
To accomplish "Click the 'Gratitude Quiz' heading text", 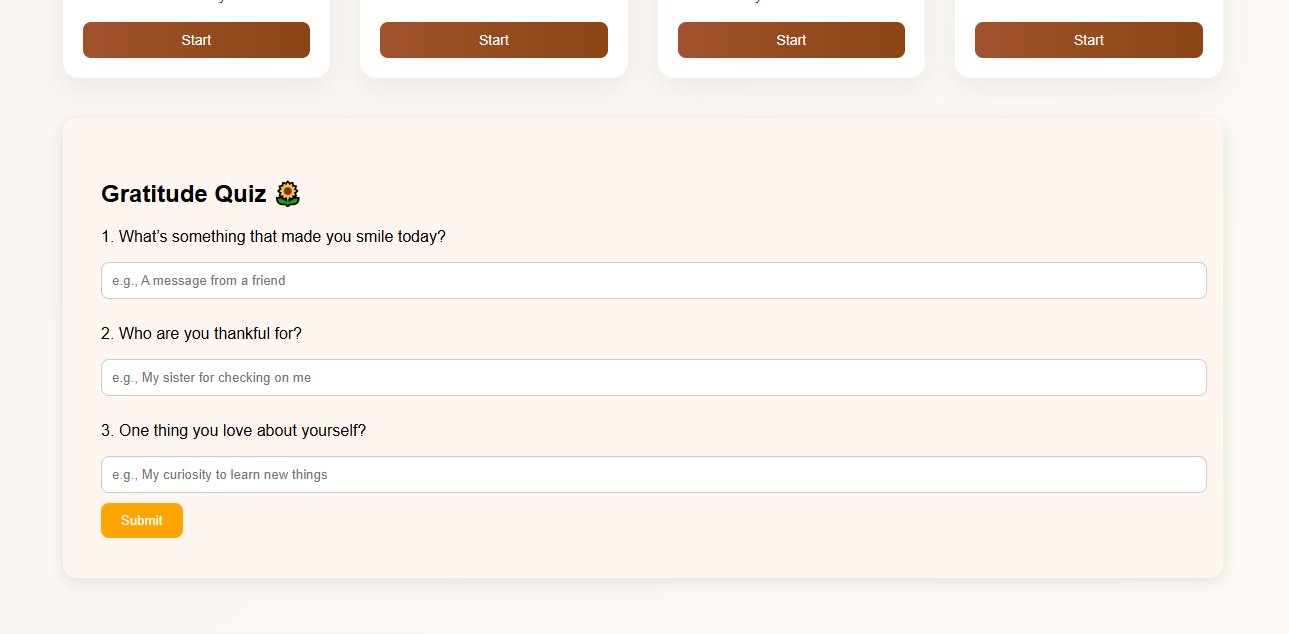I will pyautogui.click(x=184, y=194).
